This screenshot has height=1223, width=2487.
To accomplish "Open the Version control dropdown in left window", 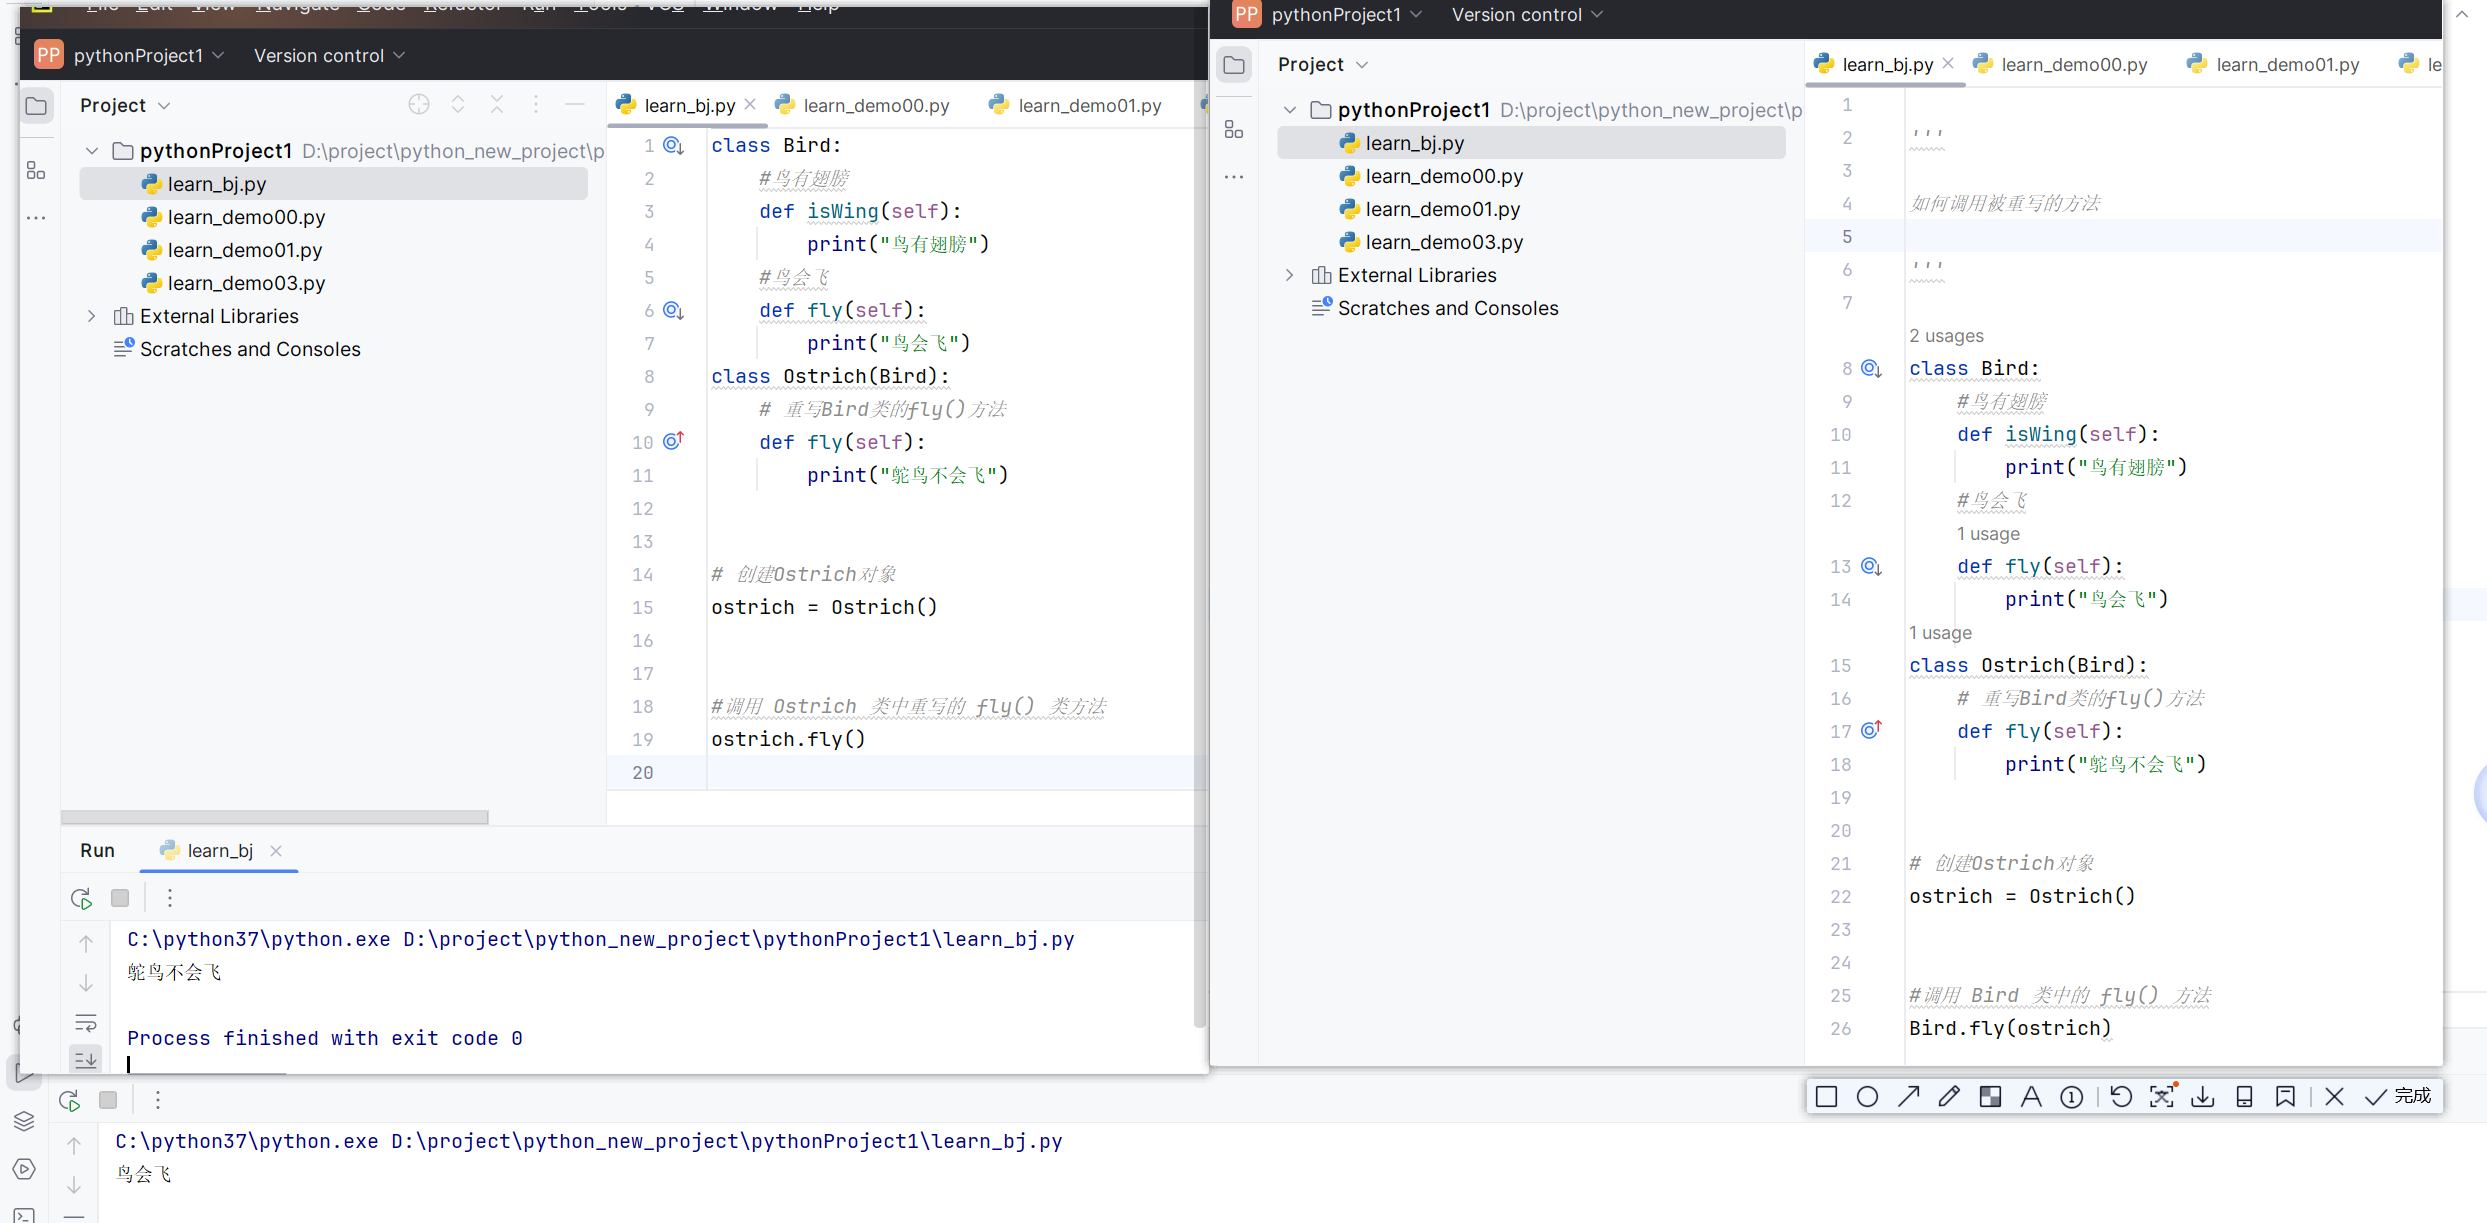I will pos(329,56).
